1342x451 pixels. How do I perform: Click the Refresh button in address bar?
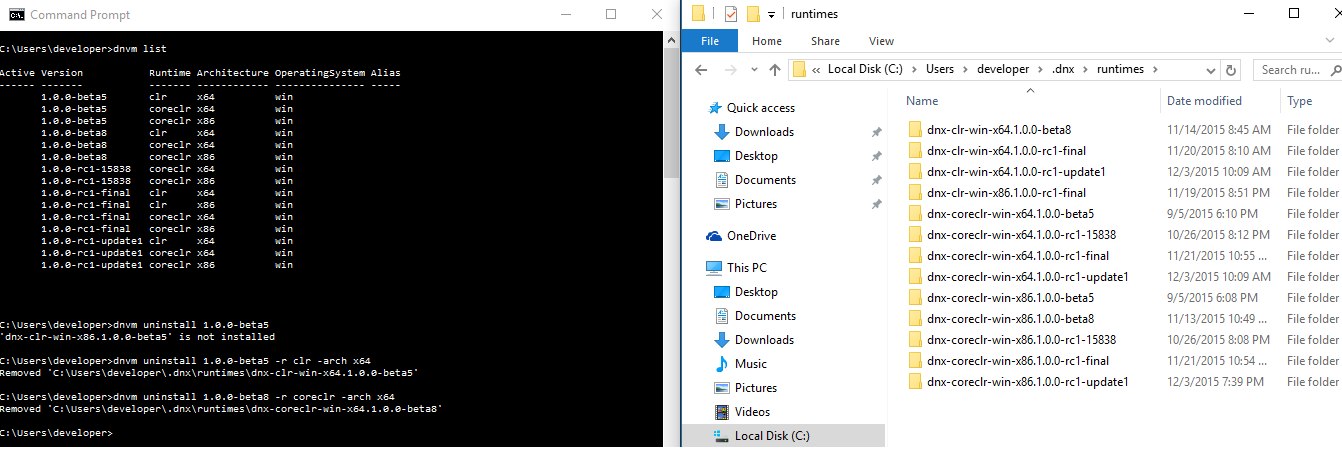[1231, 70]
